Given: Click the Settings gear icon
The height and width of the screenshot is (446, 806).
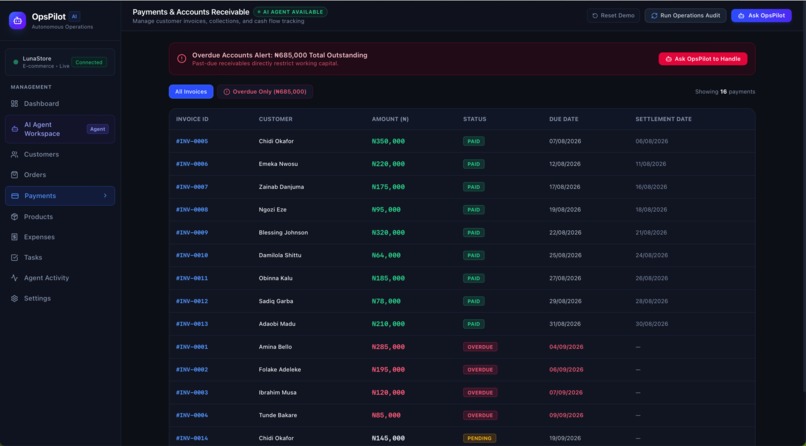Looking at the screenshot, I should 14,299.
